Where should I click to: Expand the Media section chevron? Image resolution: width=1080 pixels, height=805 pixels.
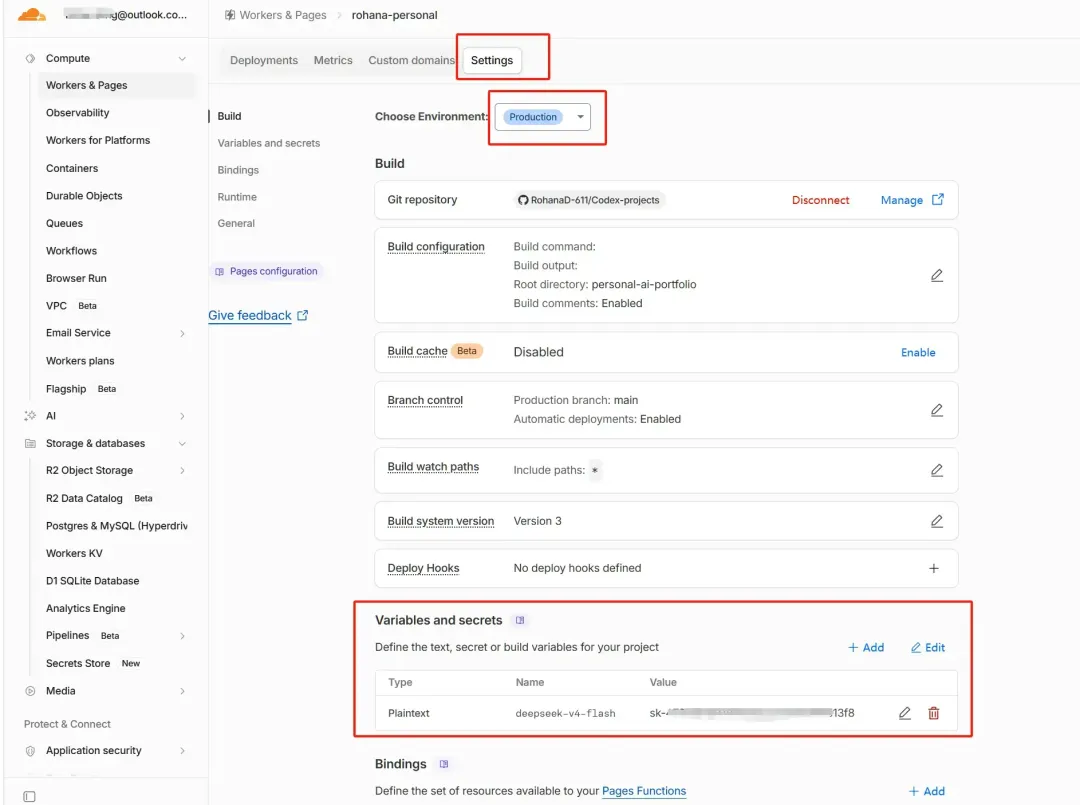click(182, 691)
